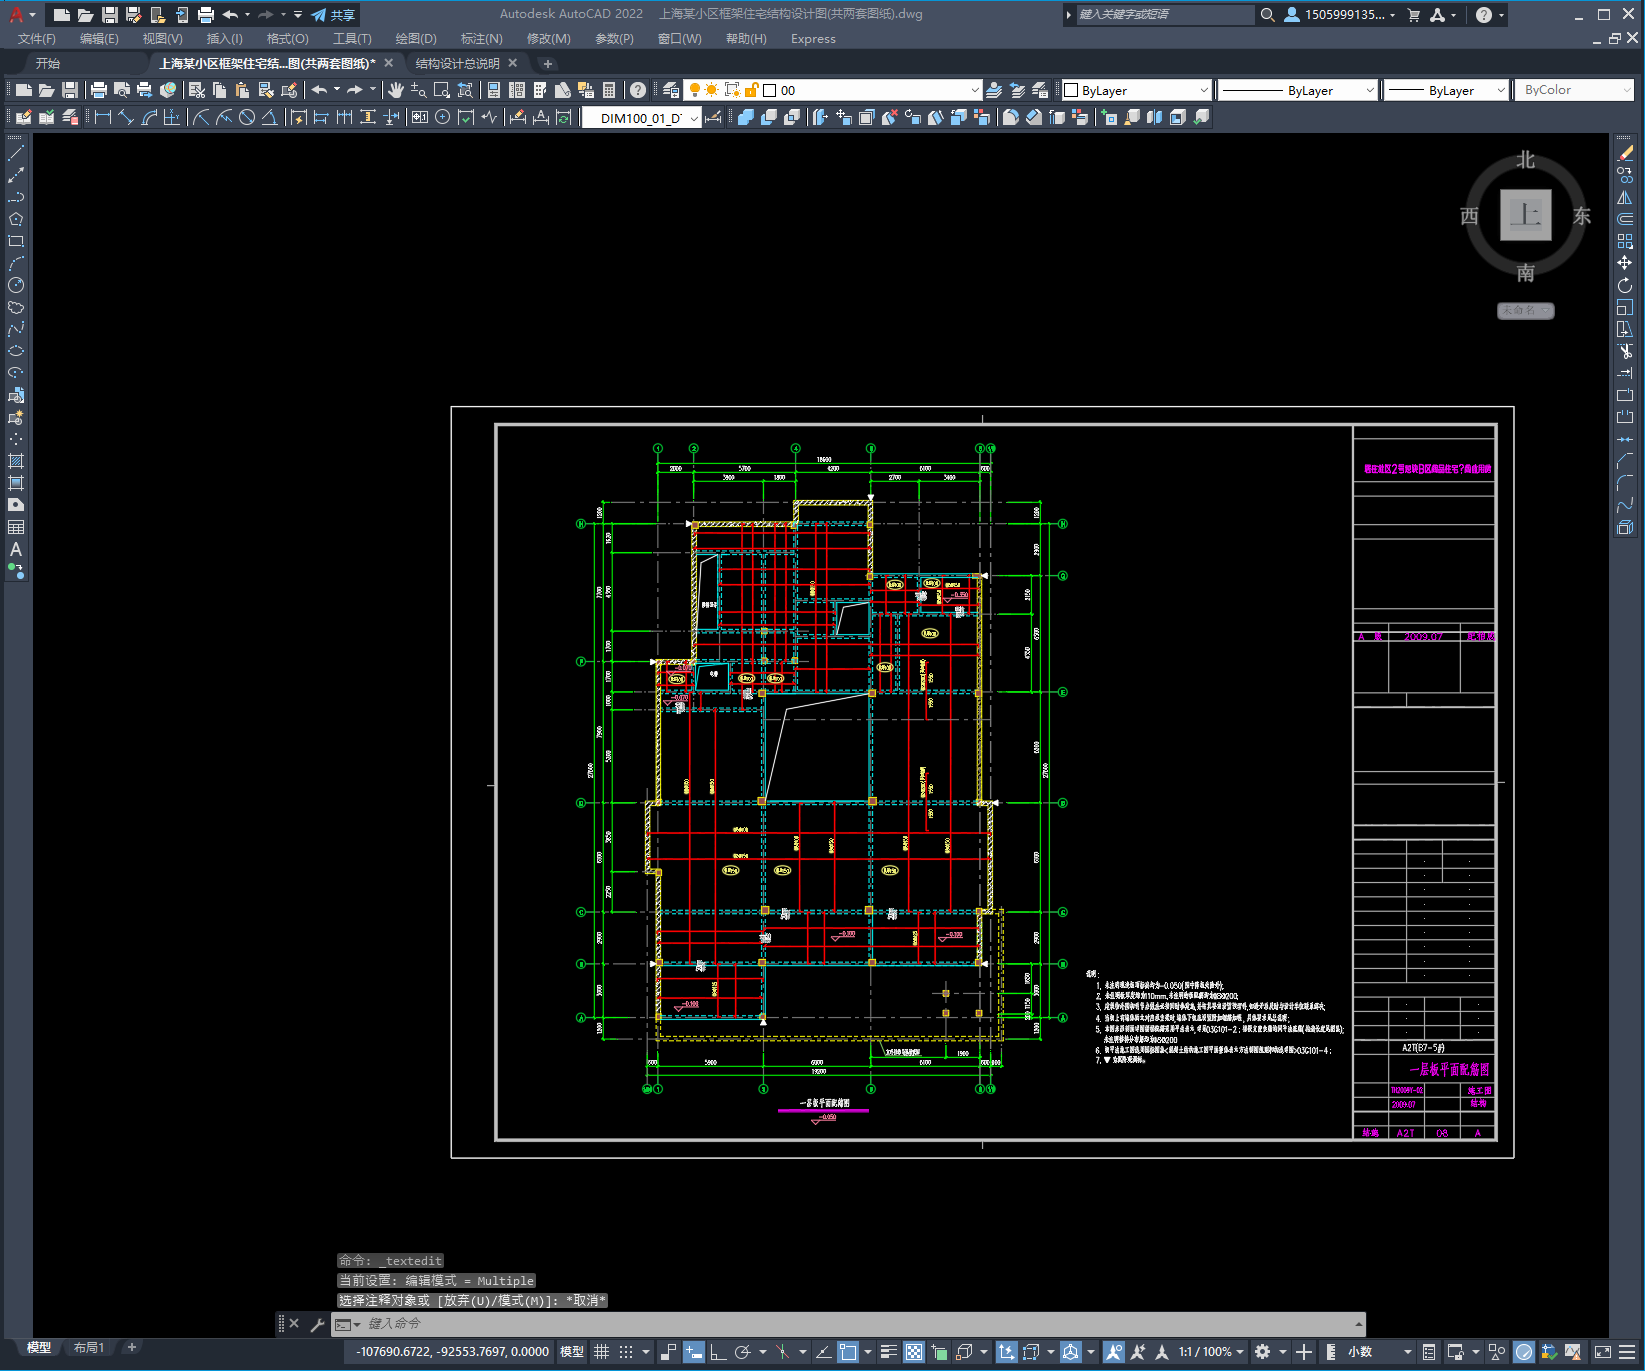Toggle snap mode in status bar
The height and width of the screenshot is (1371, 1645).
[x=626, y=1352]
